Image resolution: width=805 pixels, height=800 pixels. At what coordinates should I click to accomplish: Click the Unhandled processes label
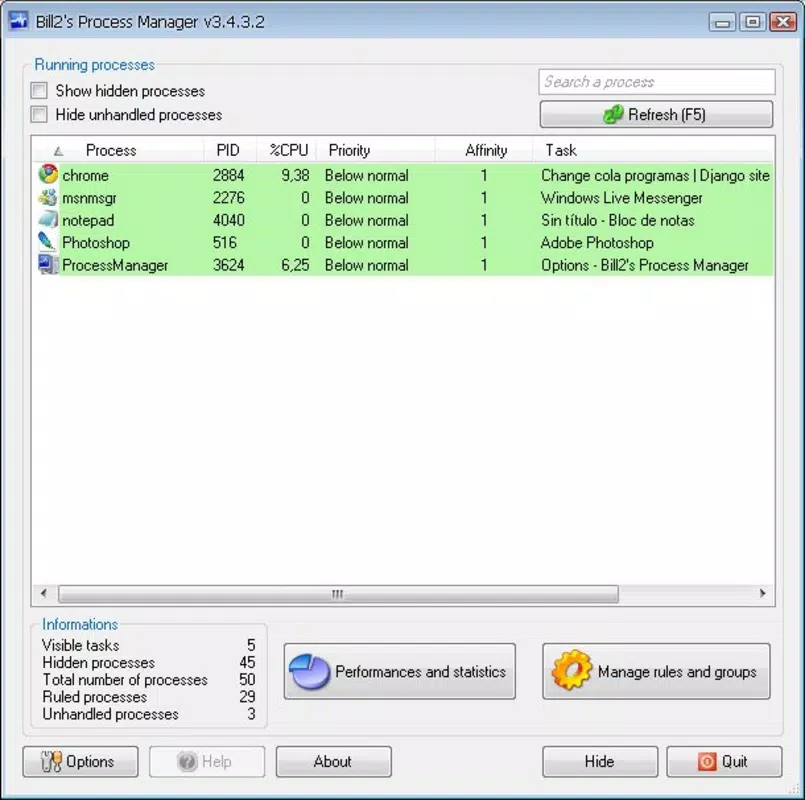[x=110, y=714]
